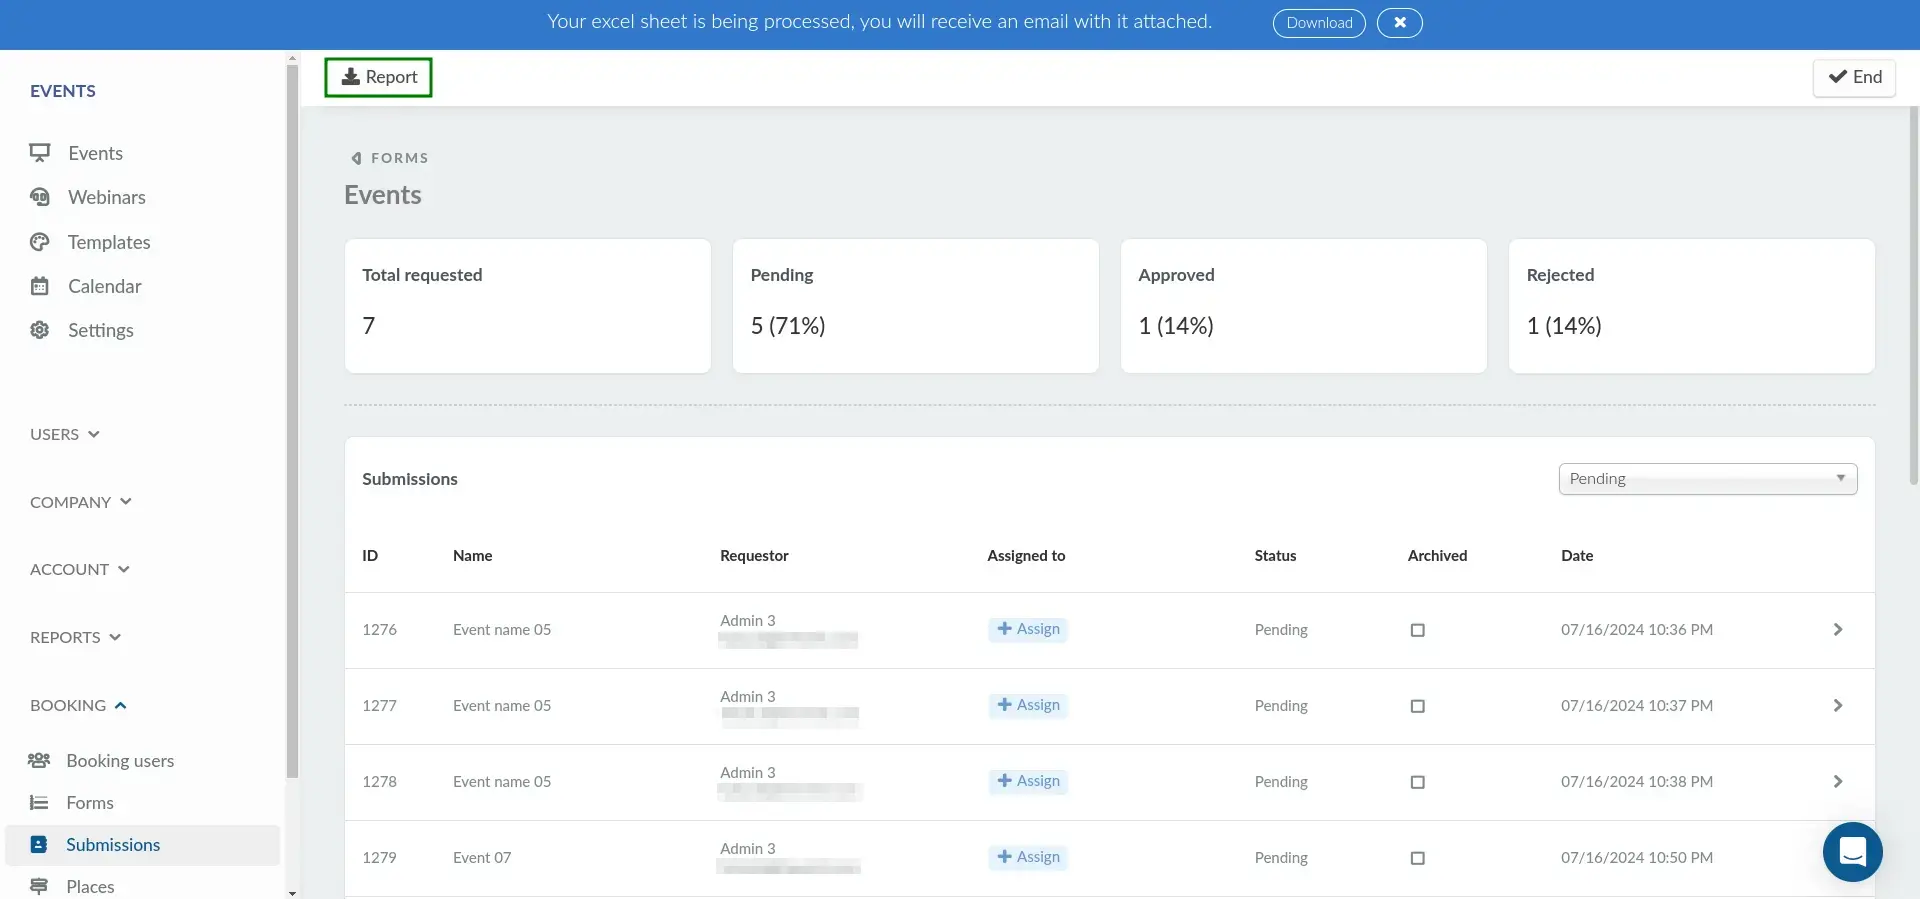Expand the COMPANY sidebar section
1920x899 pixels.
81,502
